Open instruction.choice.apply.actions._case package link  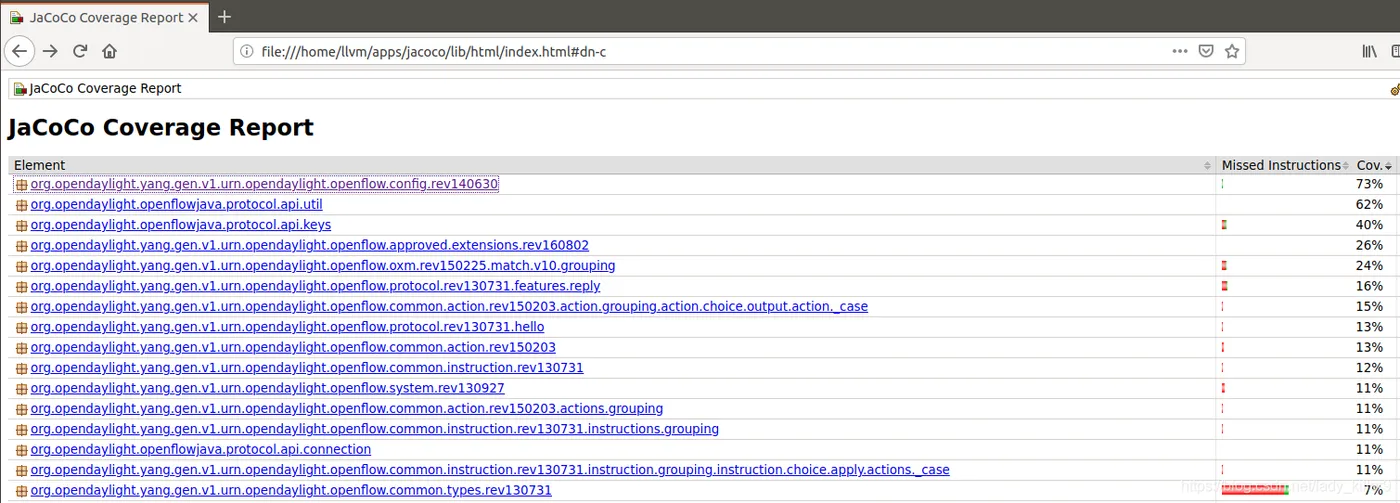[490, 469]
